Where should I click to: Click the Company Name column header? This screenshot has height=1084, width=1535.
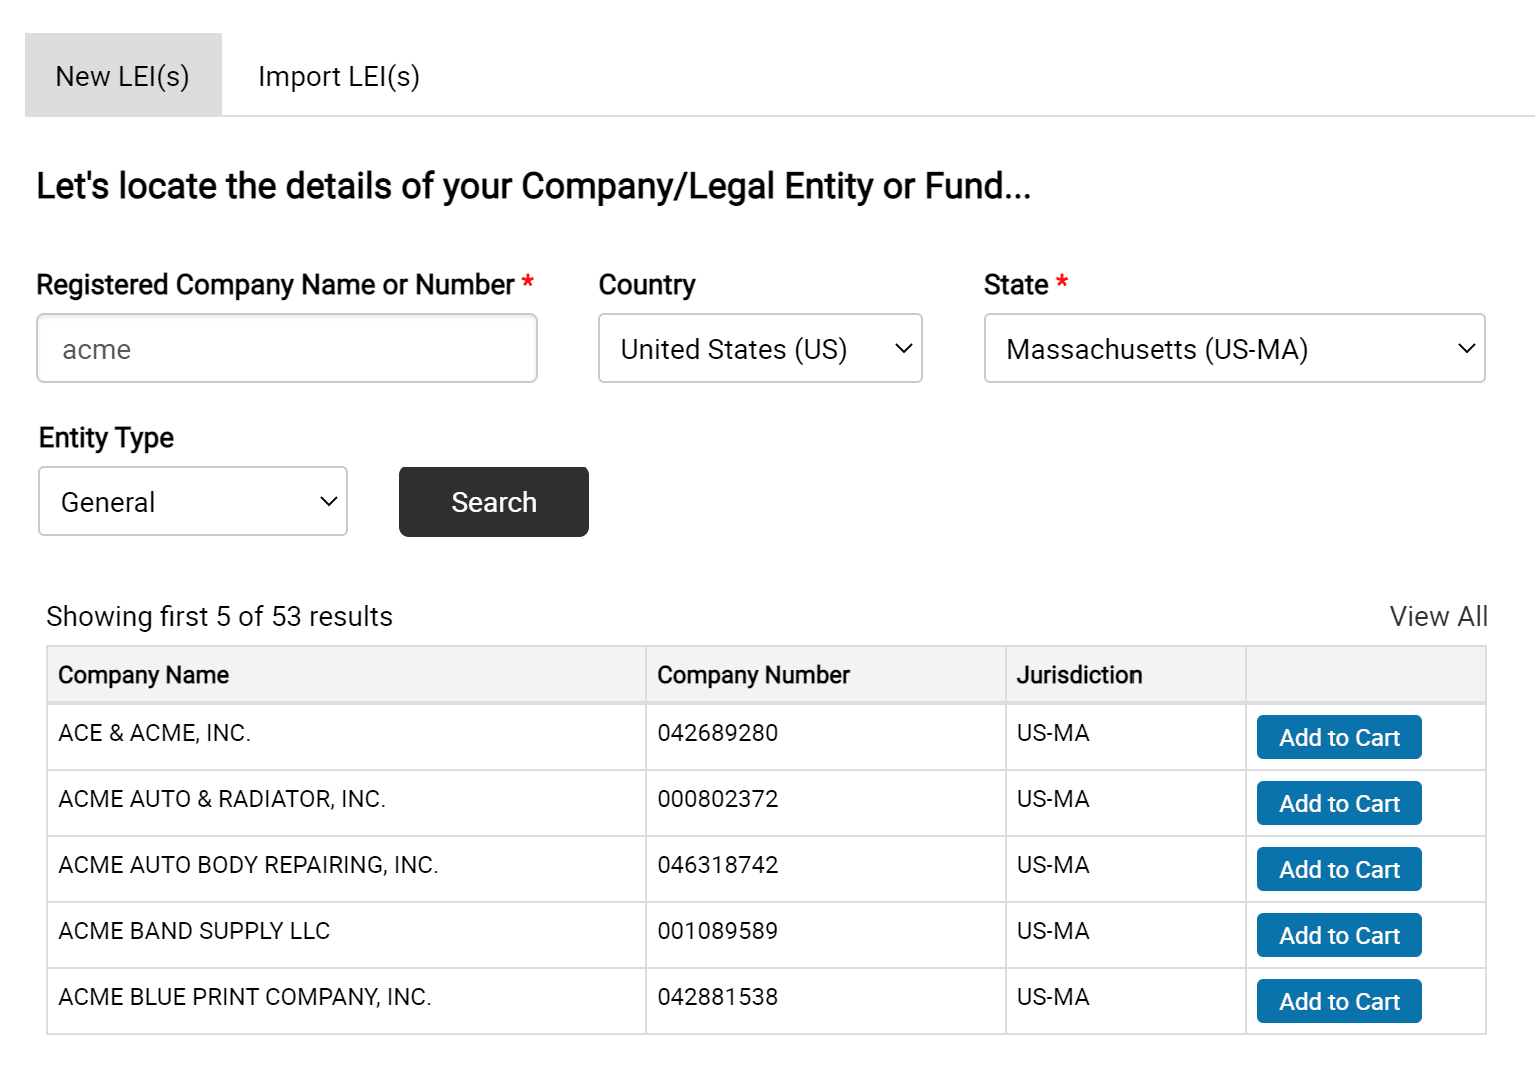(x=142, y=674)
